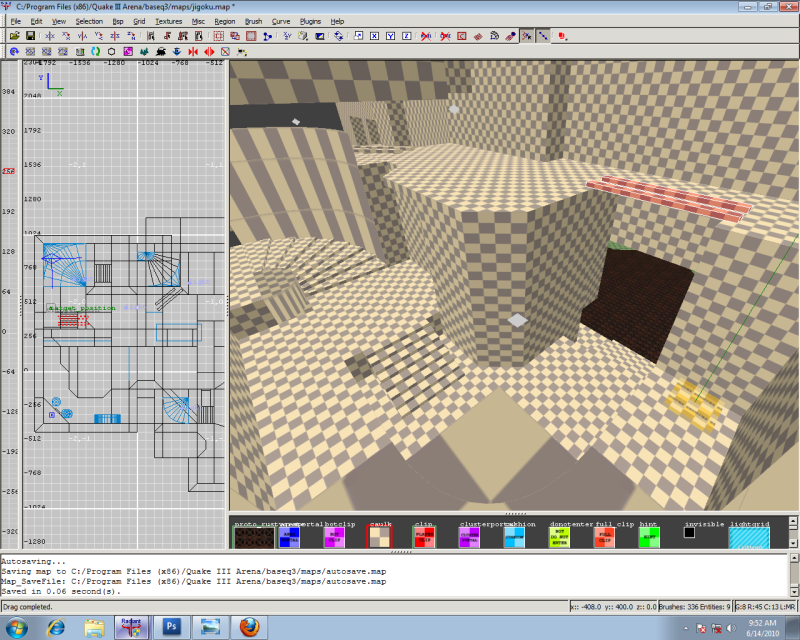Screen dimensions: 800x640
Task: Click the green trees icon
Action: tap(144, 52)
